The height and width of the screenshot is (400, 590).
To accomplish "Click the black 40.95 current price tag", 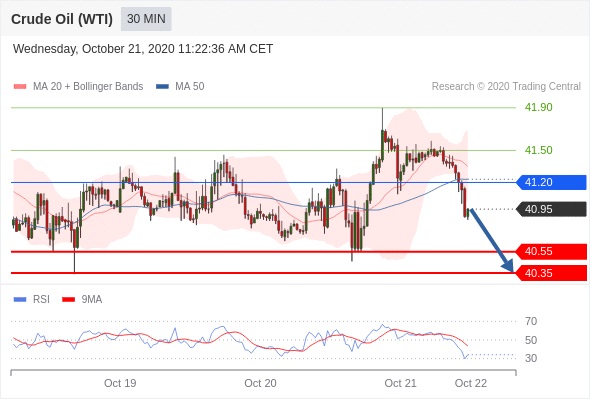I will pos(551,209).
